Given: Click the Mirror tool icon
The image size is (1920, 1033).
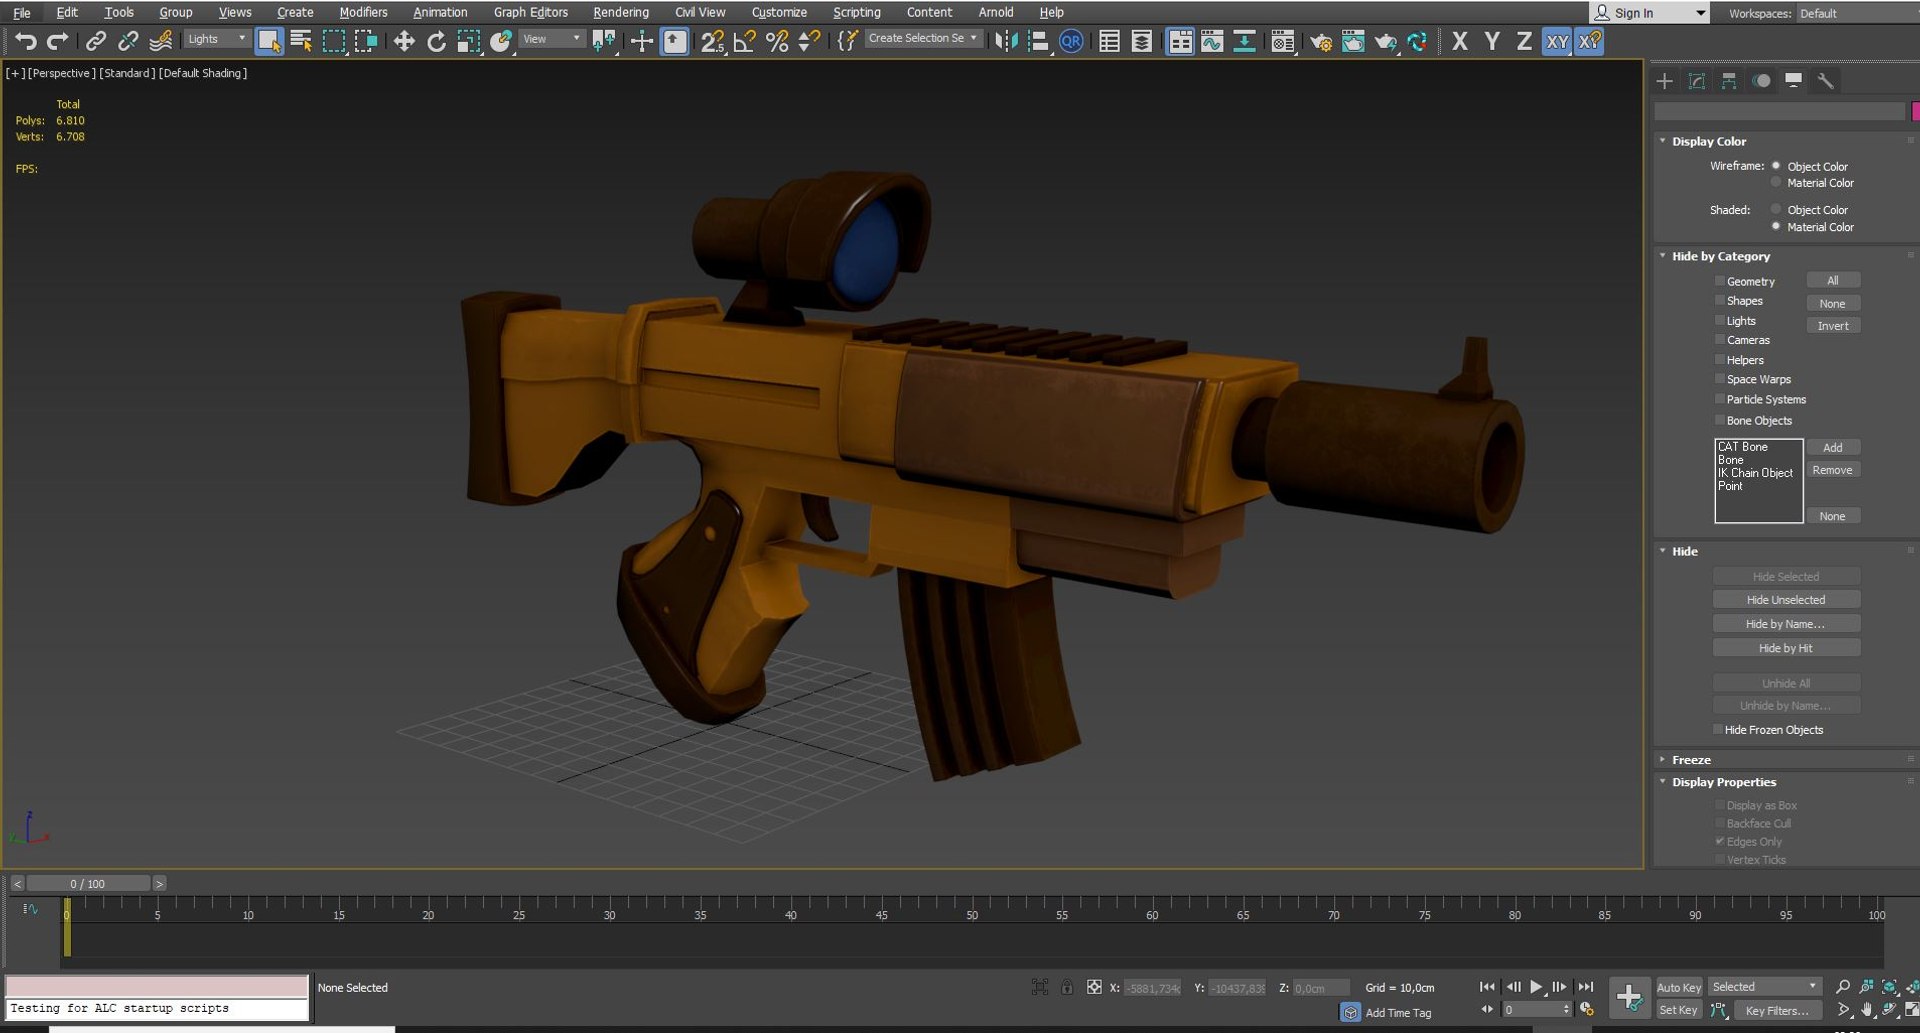Looking at the screenshot, I should coord(1006,41).
